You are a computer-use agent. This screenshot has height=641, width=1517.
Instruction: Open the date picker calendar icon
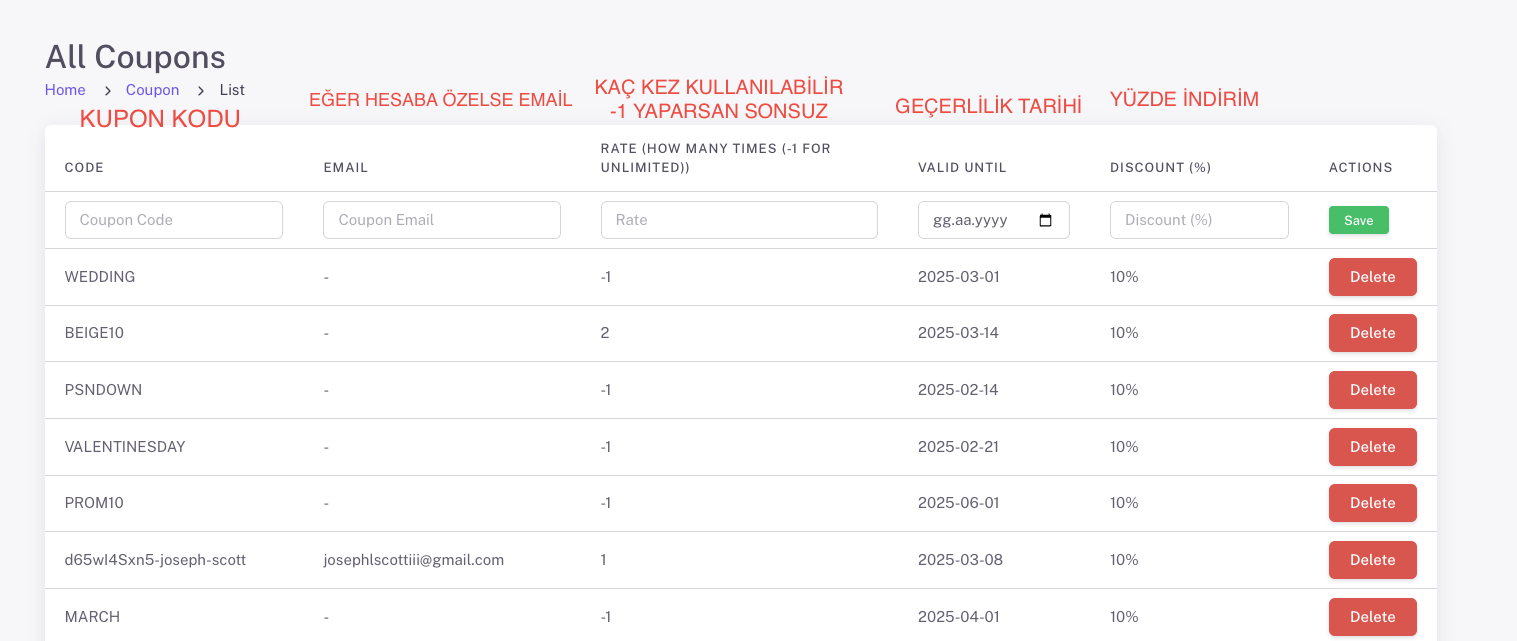[x=1047, y=219]
